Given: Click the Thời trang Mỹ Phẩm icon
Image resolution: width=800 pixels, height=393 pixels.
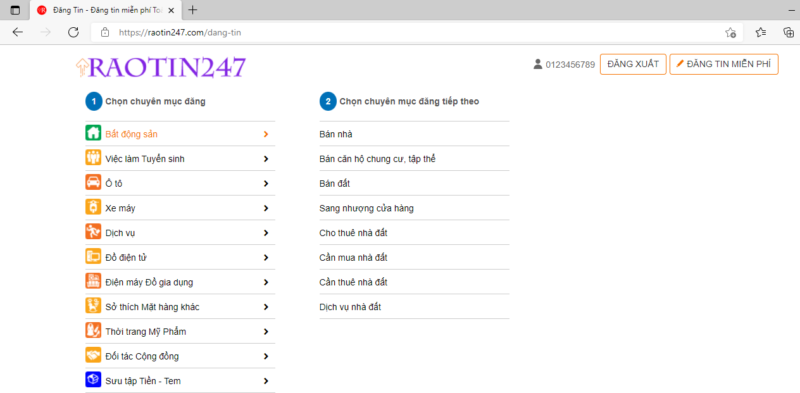Looking at the screenshot, I should pyautogui.click(x=93, y=331).
